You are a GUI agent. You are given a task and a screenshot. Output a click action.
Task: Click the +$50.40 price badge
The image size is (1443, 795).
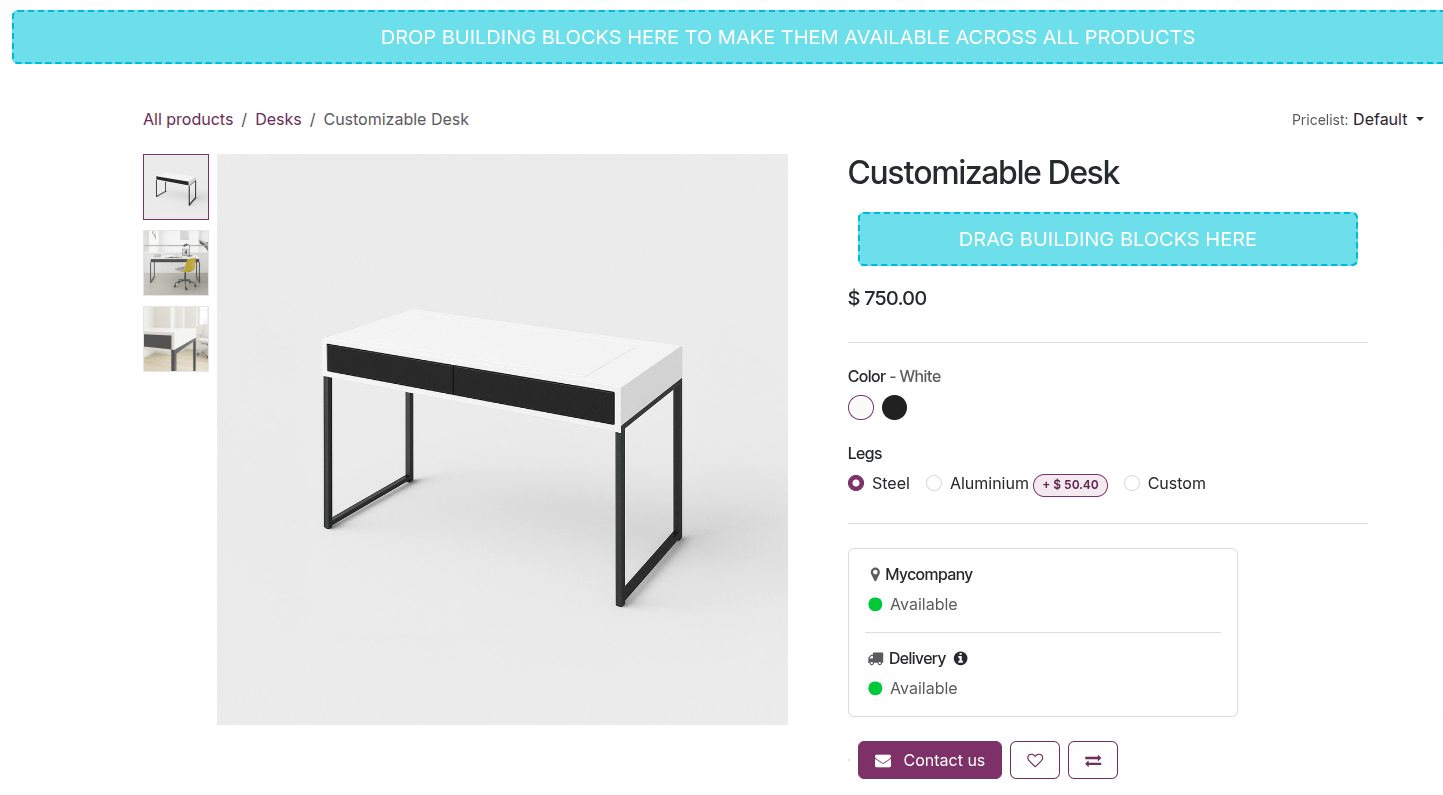pyautogui.click(x=1070, y=485)
